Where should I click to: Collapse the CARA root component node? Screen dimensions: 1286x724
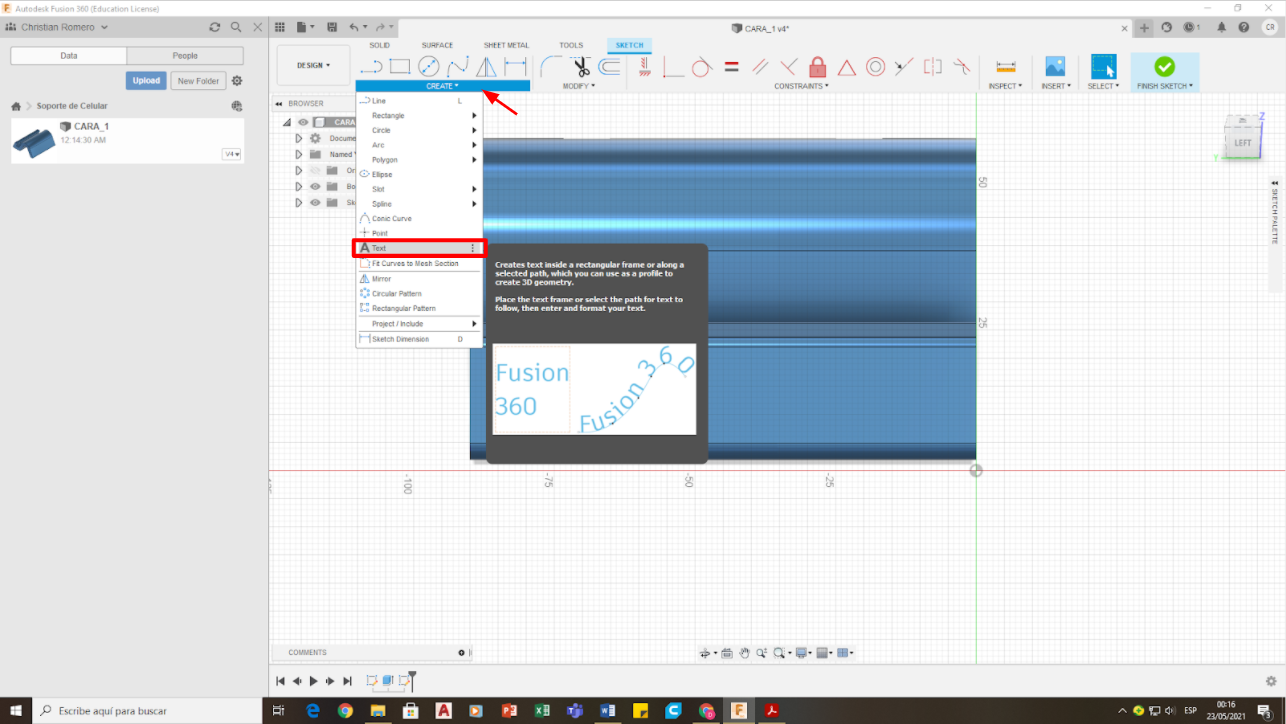click(x=287, y=123)
